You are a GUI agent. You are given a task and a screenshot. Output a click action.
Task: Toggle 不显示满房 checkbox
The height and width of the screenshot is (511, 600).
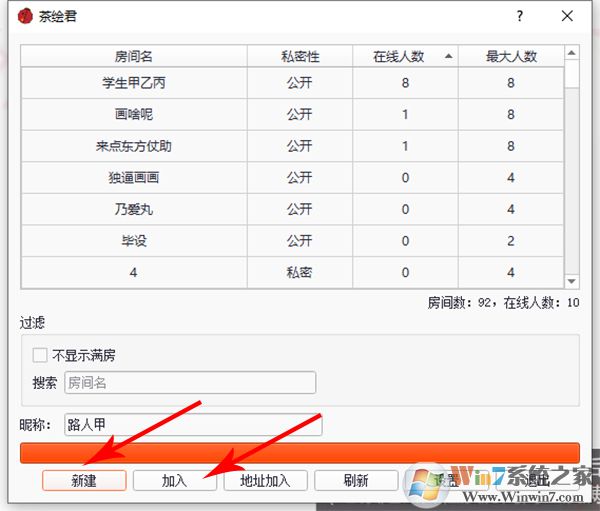(40, 355)
